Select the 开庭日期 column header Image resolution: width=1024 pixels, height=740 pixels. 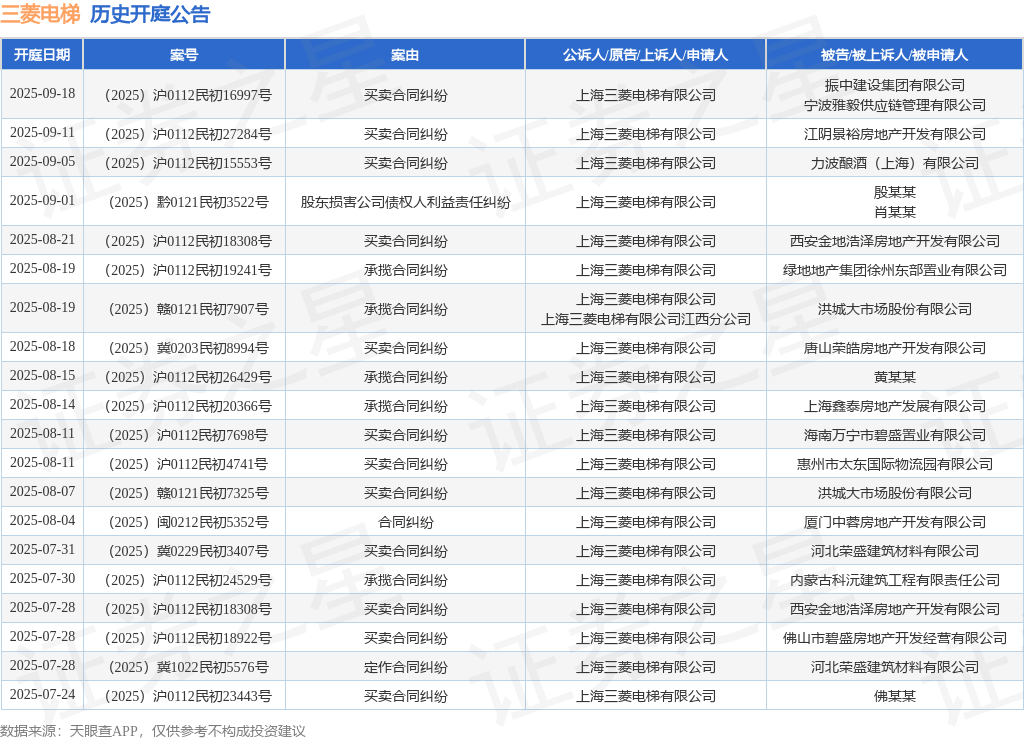point(42,55)
